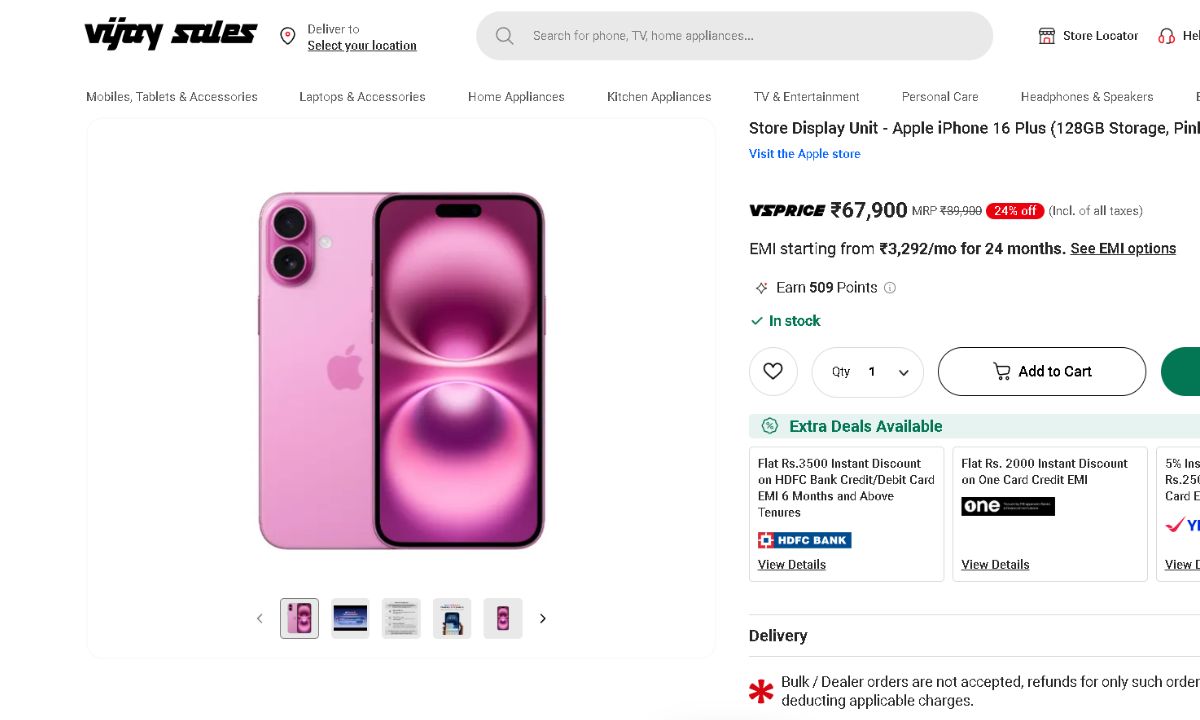Click the location pin icon
This screenshot has height=720, width=1200.
[x=288, y=36]
